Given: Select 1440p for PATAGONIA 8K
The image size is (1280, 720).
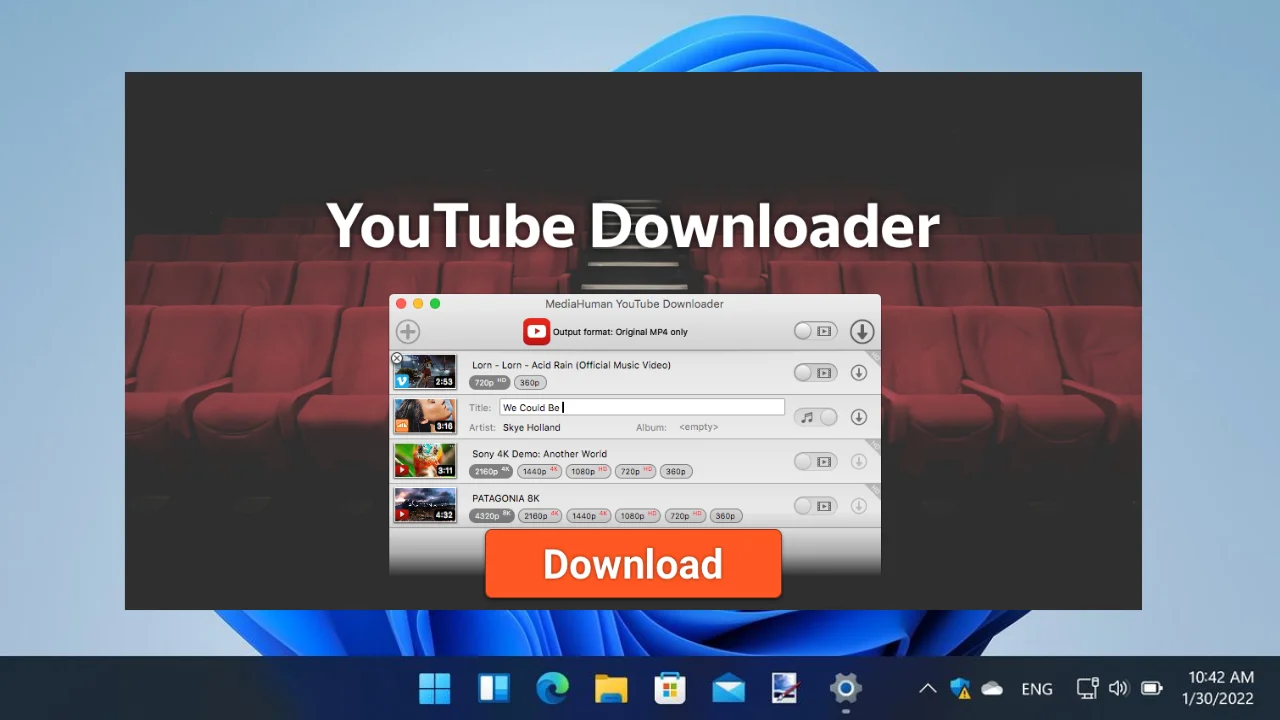Looking at the screenshot, I should pyautogui.click(x=589, y=516).
